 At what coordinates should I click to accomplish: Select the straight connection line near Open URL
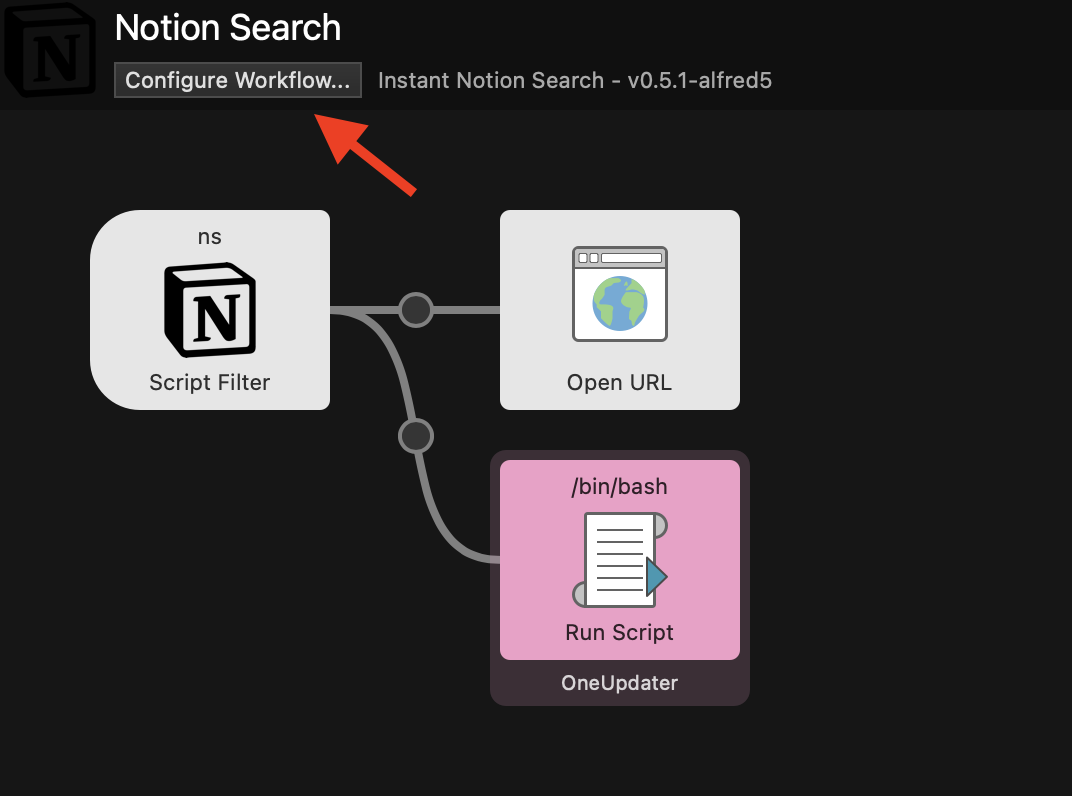click(x=466, y=310)
